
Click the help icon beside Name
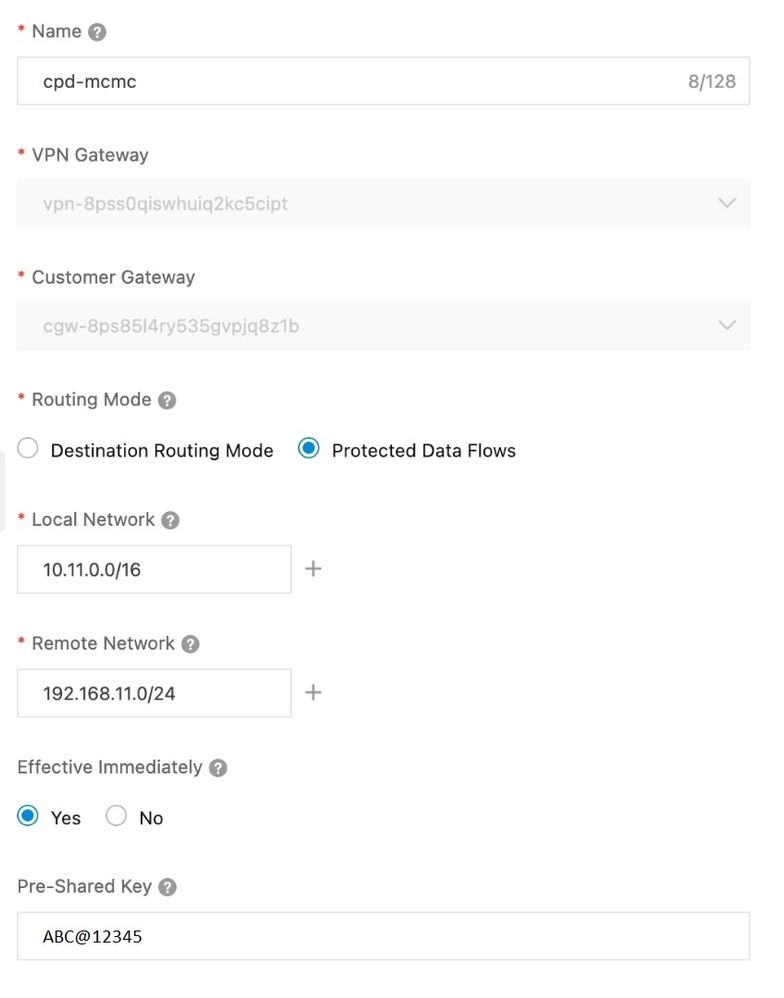click(x=97, y=32)
